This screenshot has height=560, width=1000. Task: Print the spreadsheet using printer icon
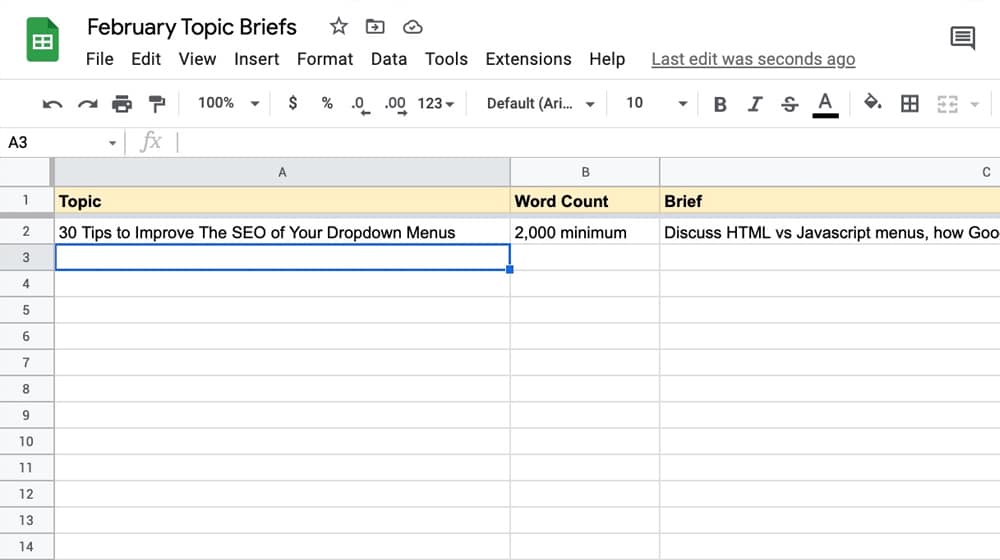click(122, 103)
